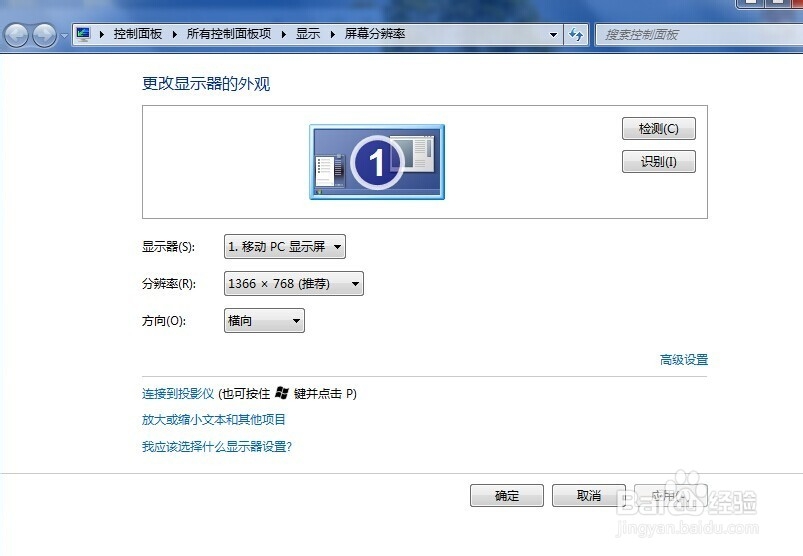Click the refresh icon next to address bar

tap(576, 35)
